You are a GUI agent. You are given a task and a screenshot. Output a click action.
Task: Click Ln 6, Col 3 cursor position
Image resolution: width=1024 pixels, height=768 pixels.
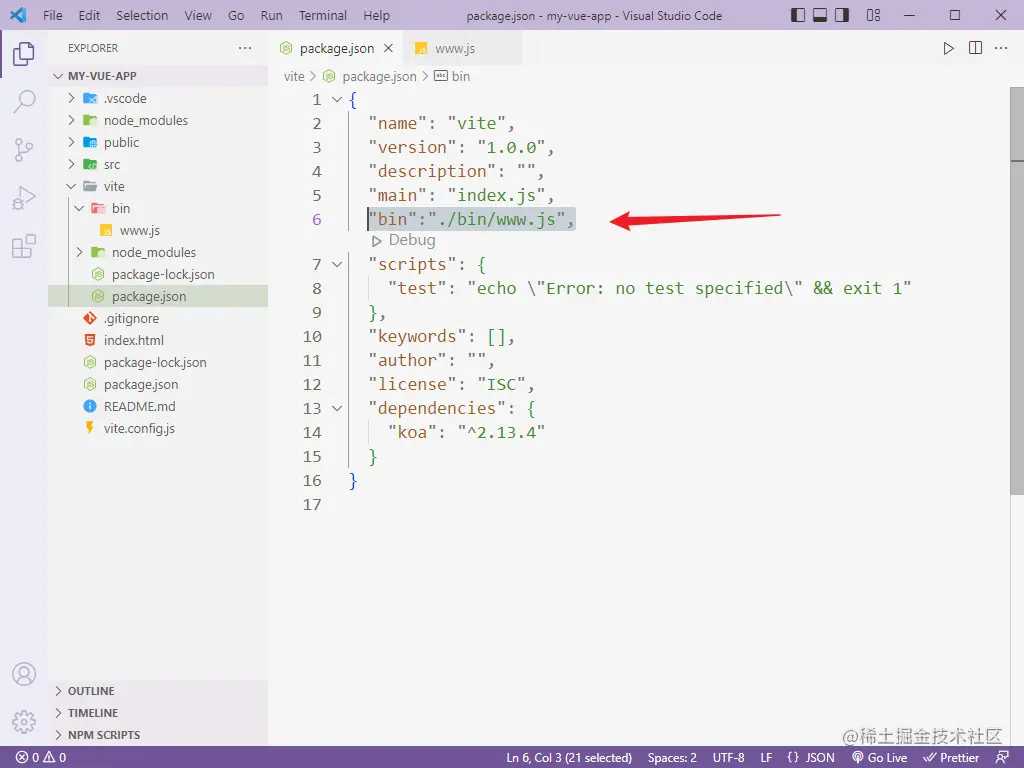(x=569, y=758)
